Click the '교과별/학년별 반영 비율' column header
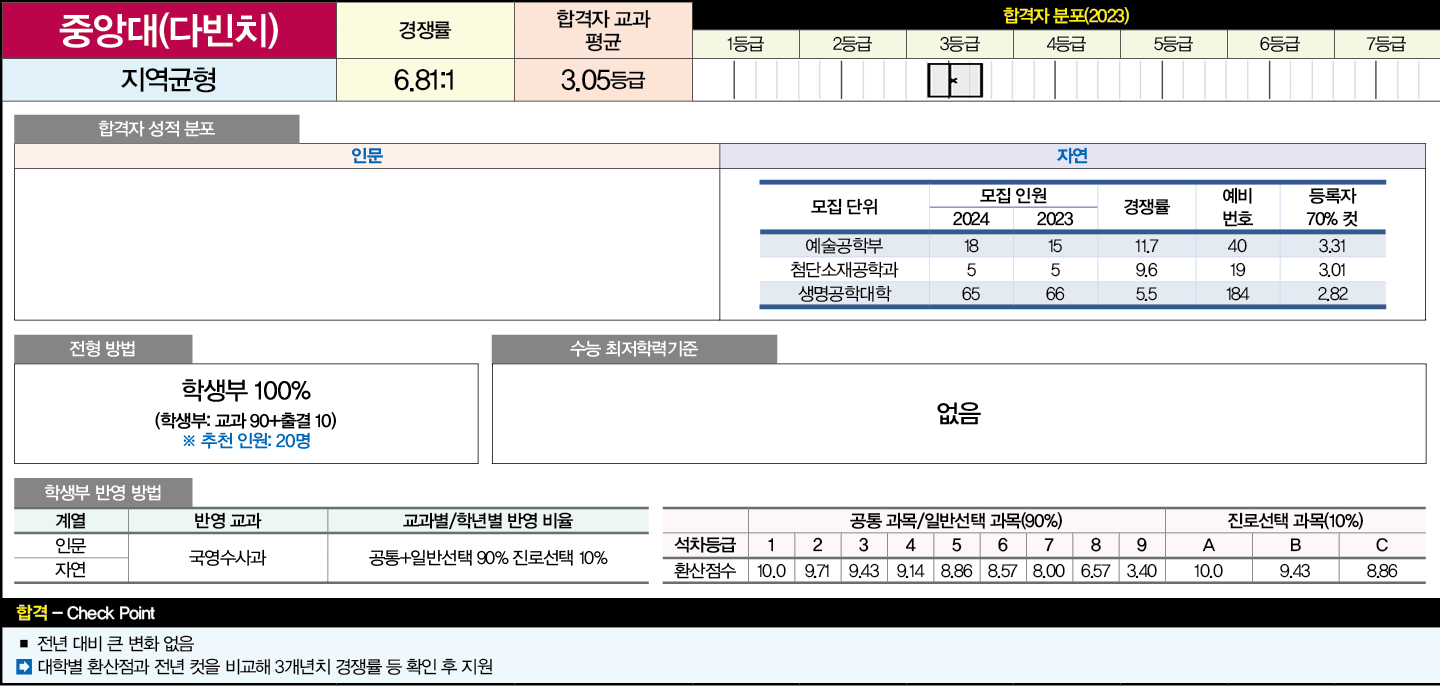 point(488,521)
